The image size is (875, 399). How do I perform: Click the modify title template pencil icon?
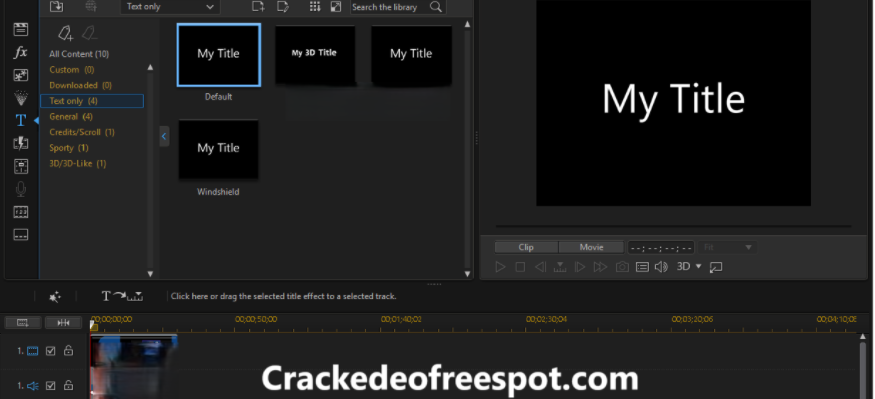pos(283,7)
